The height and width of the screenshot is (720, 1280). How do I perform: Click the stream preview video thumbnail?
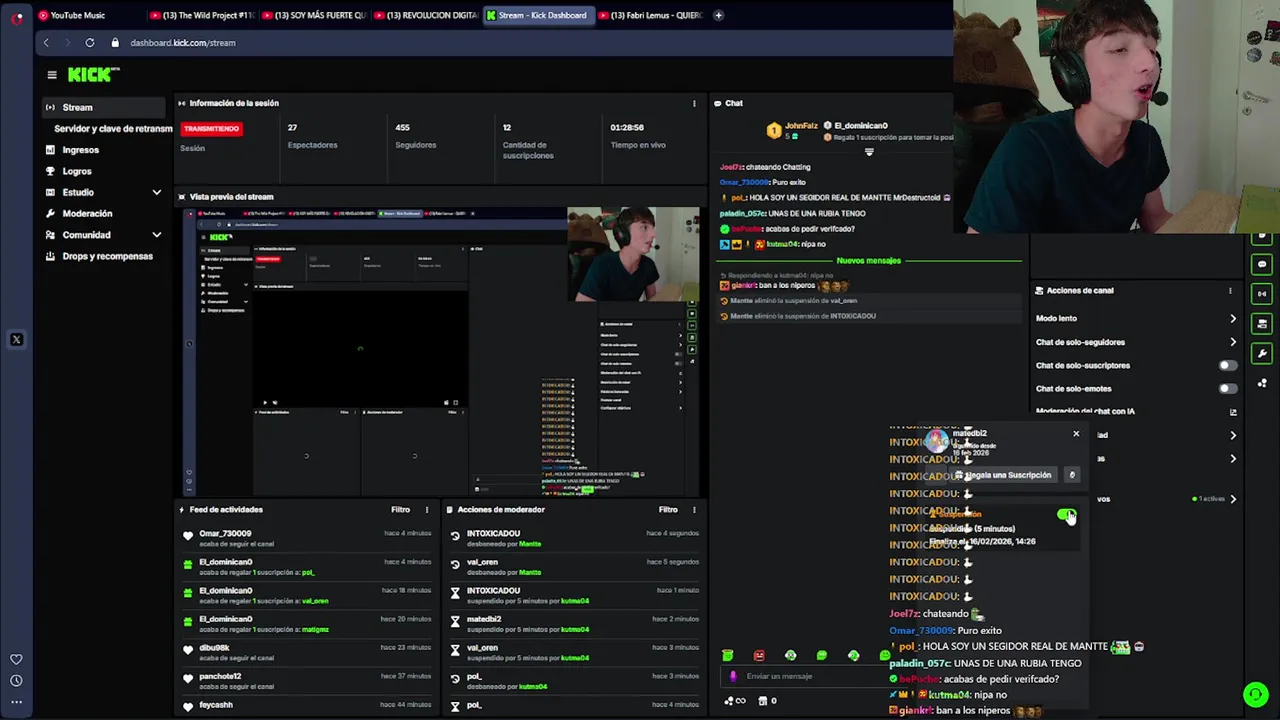coord(440,350)
